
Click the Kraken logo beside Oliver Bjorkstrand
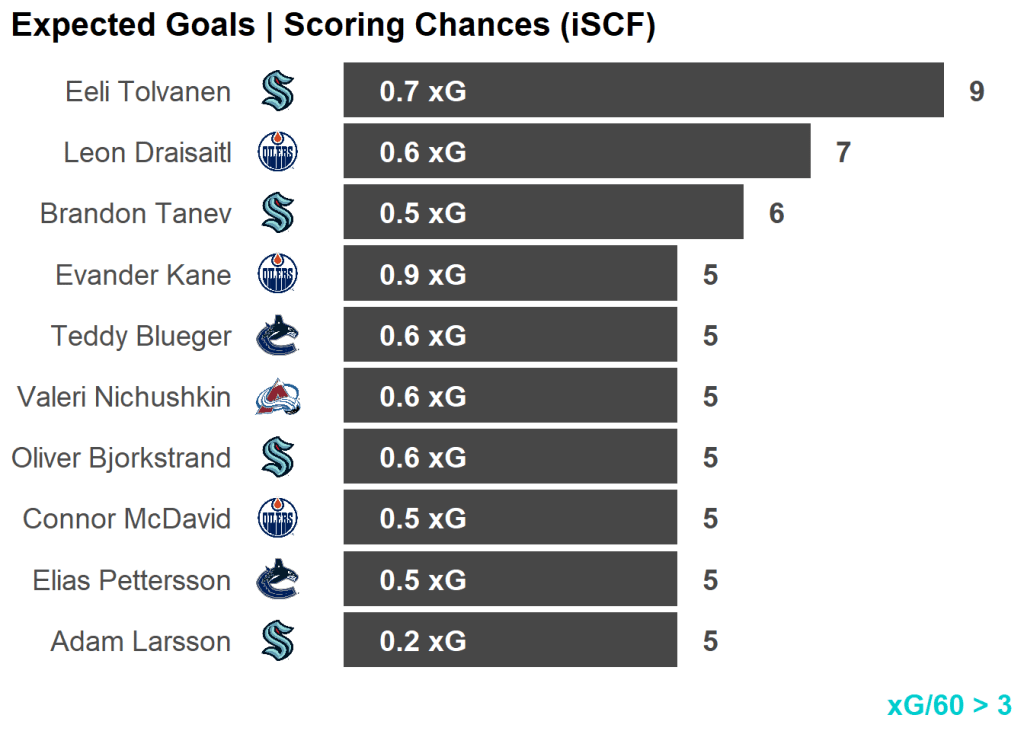click(x=277, y=458)
